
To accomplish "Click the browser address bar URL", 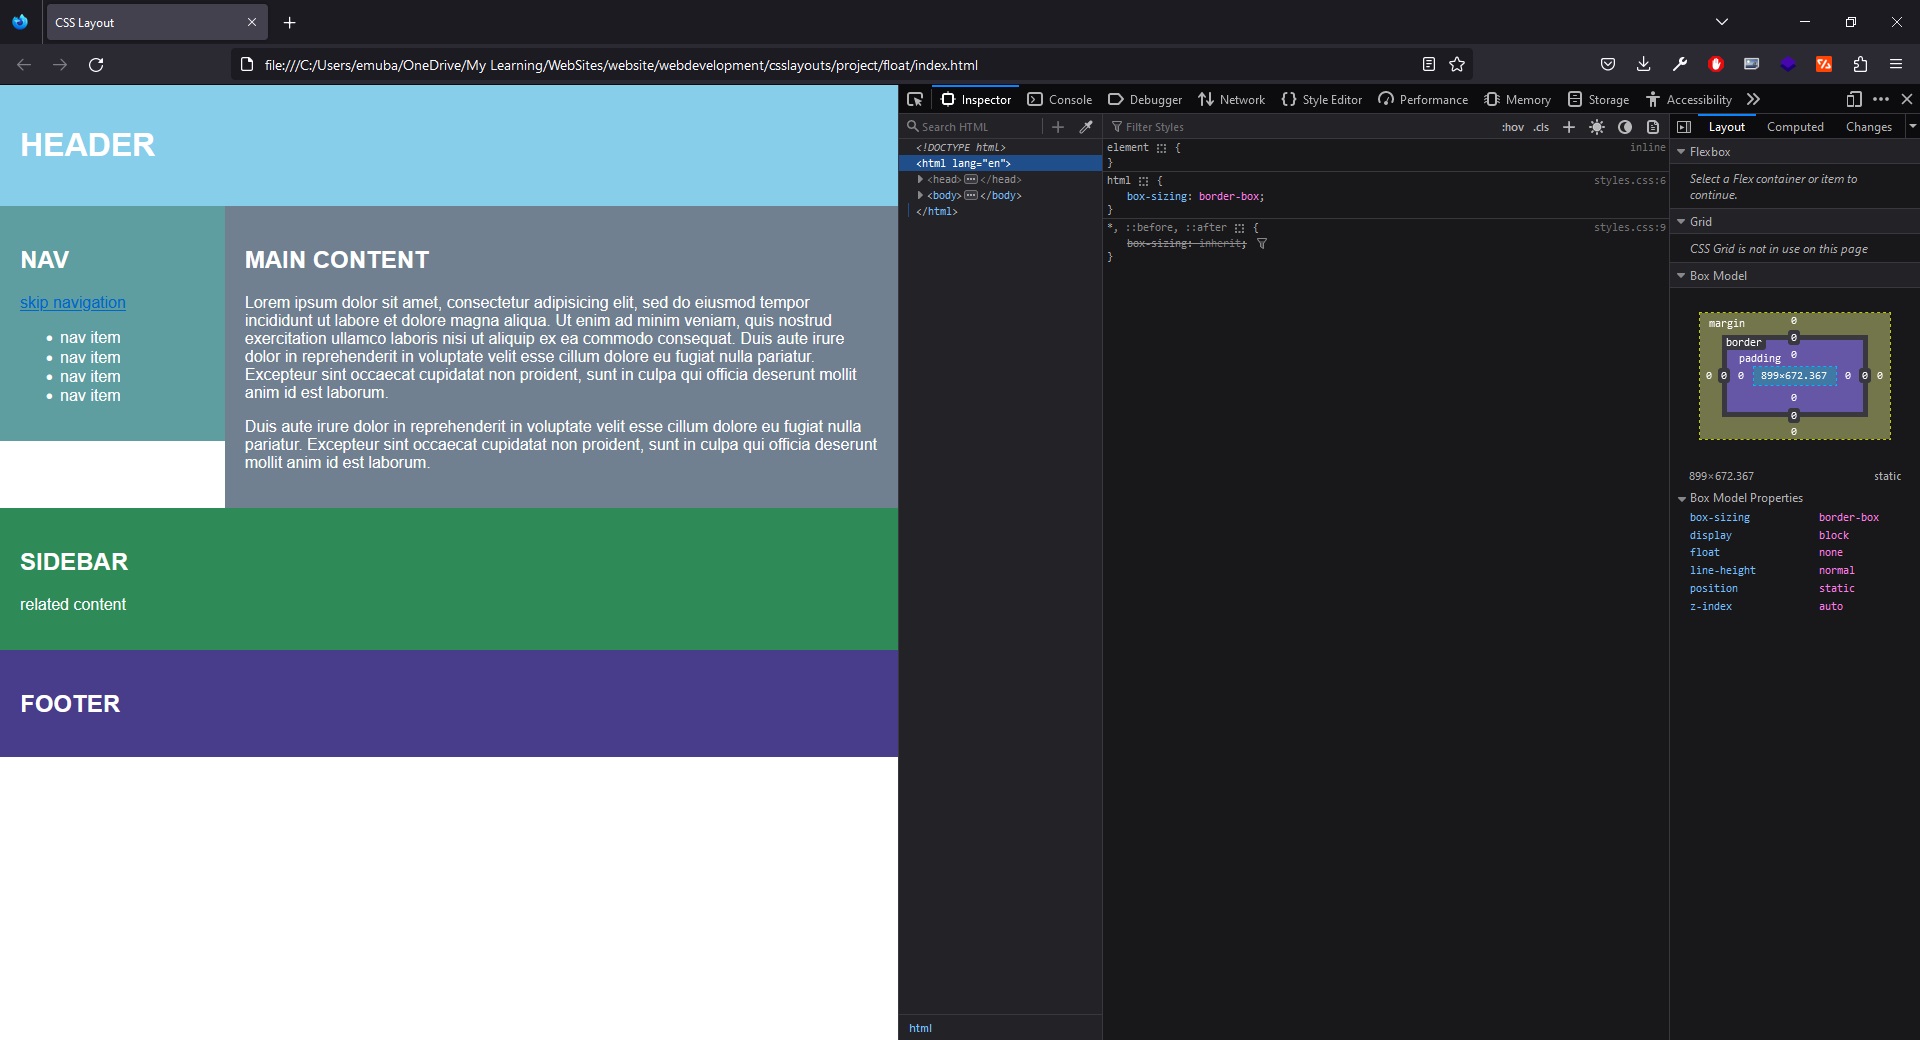I will tap(621, 65).
